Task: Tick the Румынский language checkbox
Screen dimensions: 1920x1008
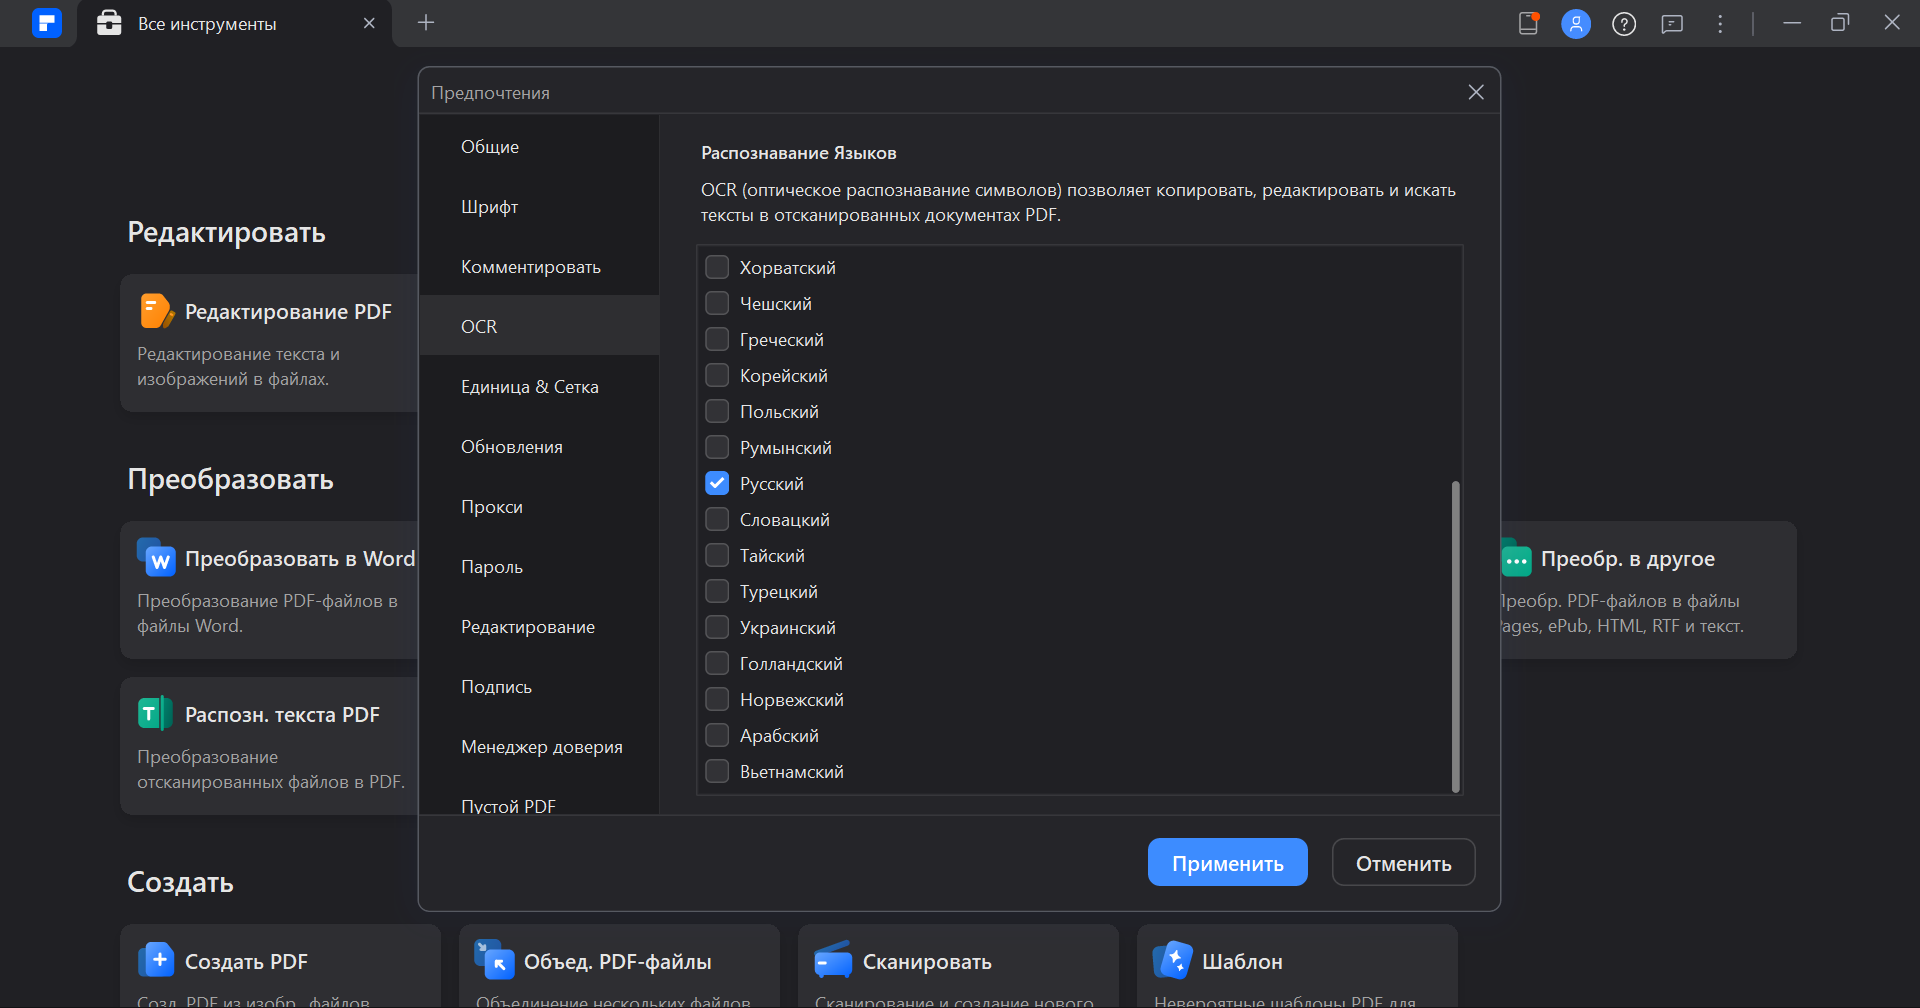Action: tap(717, 447)
